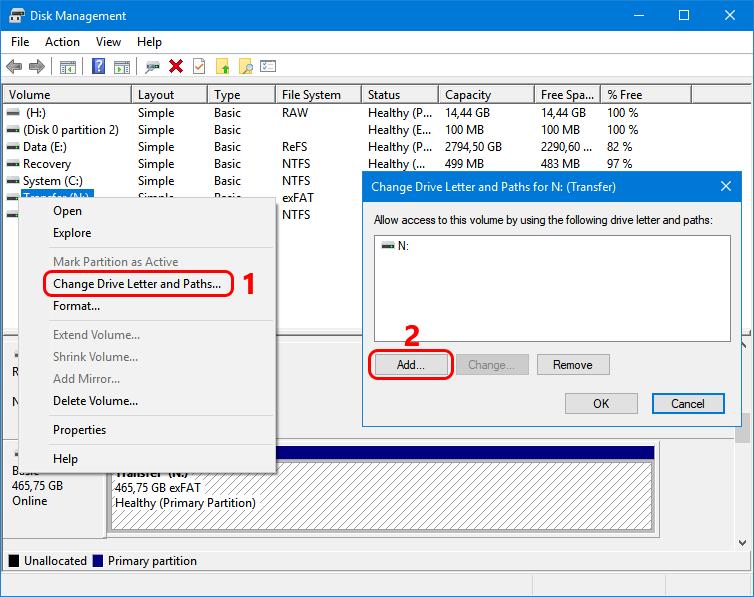This screenshot has height=597, width=754.
Task: Sort by the Volume column header
Action: click(x=67, y=95)
